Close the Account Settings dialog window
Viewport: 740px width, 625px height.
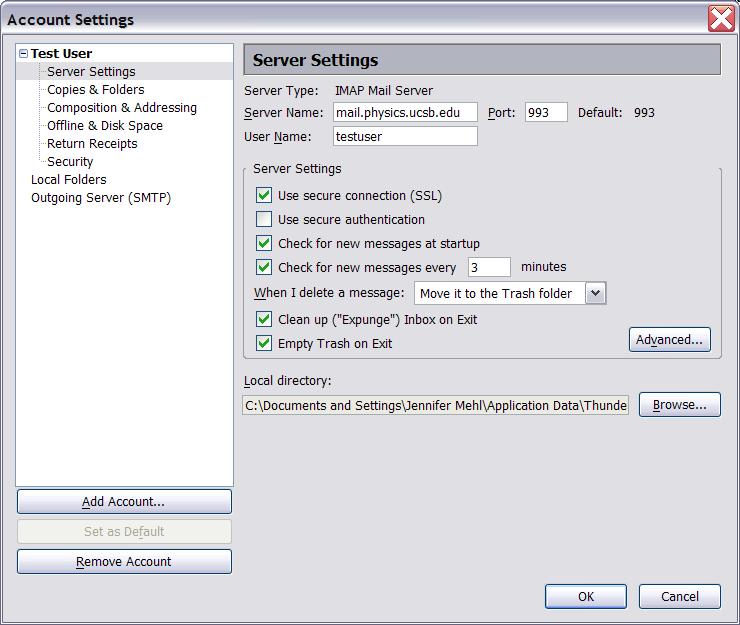tap(721, 18)
